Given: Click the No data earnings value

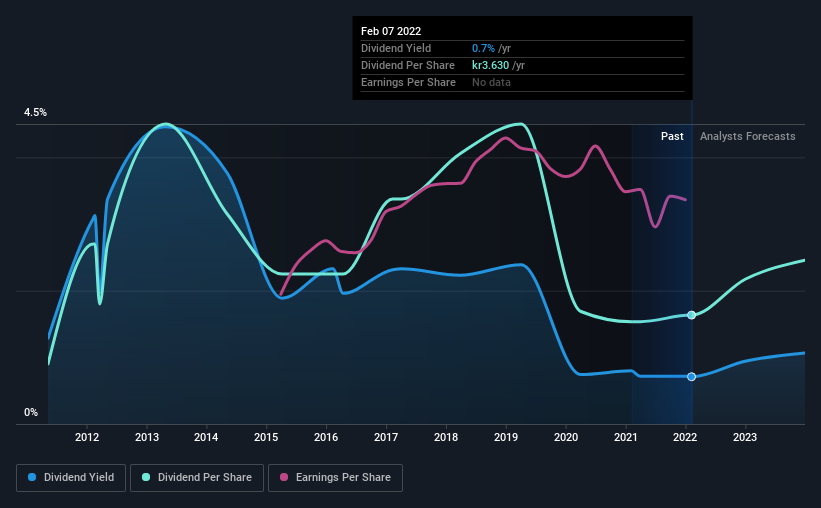Looking at the screenshot, I should pos(491,82).
